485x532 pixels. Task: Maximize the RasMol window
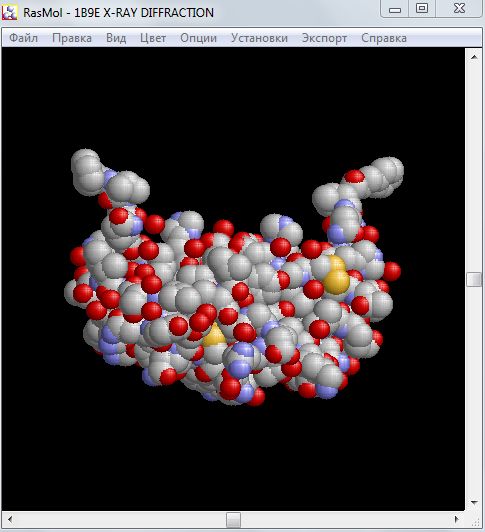pyautogui.click(x=422, y=9)
